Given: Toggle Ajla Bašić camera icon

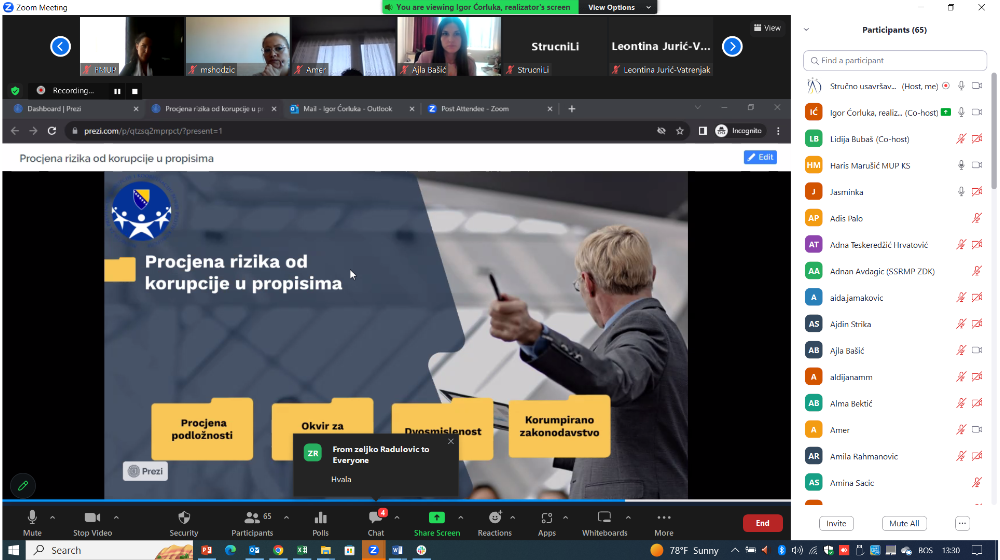Looking at the screenshot, I should click(977, 350).
